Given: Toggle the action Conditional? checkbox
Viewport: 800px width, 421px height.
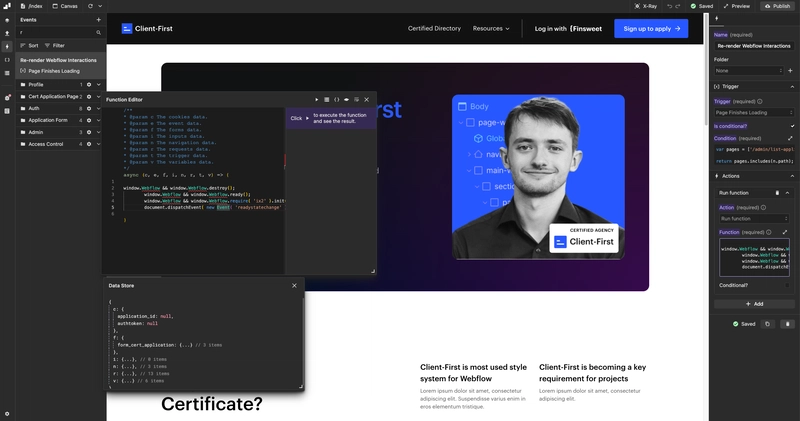Looking at the screenshot, I should 787,285.
